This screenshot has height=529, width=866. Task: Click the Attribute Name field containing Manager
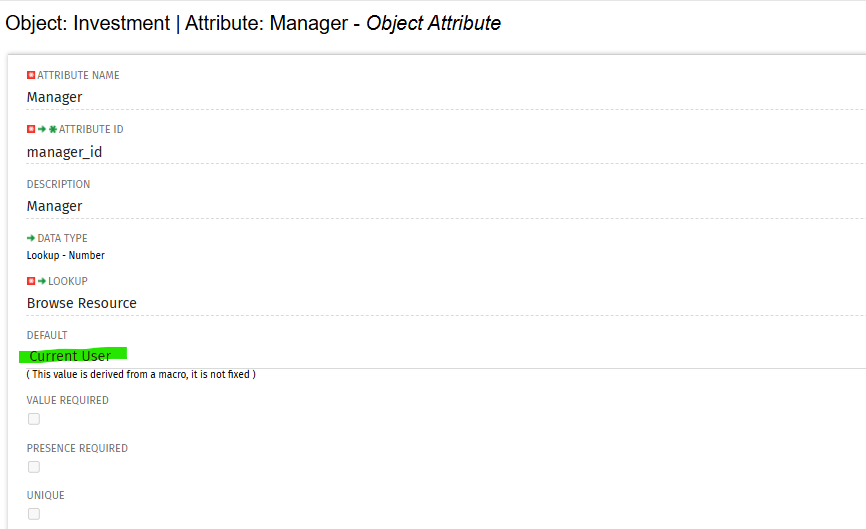click(446, 97)
